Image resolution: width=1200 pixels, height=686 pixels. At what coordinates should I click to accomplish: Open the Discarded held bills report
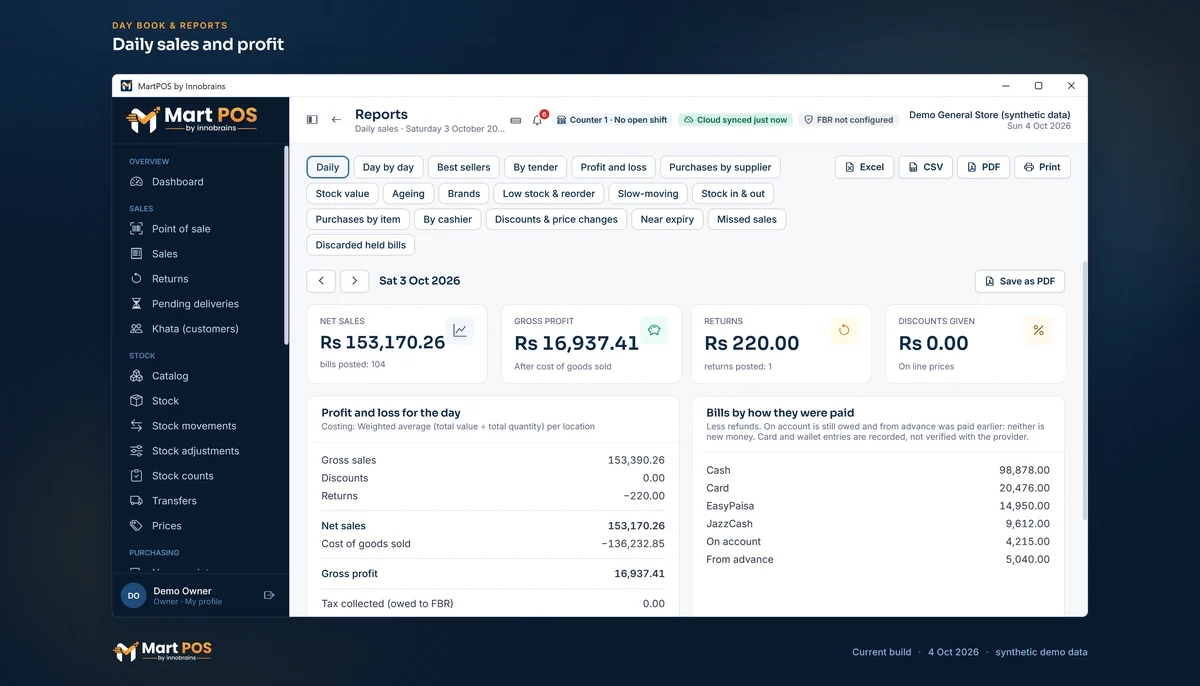tap(361, 245)
